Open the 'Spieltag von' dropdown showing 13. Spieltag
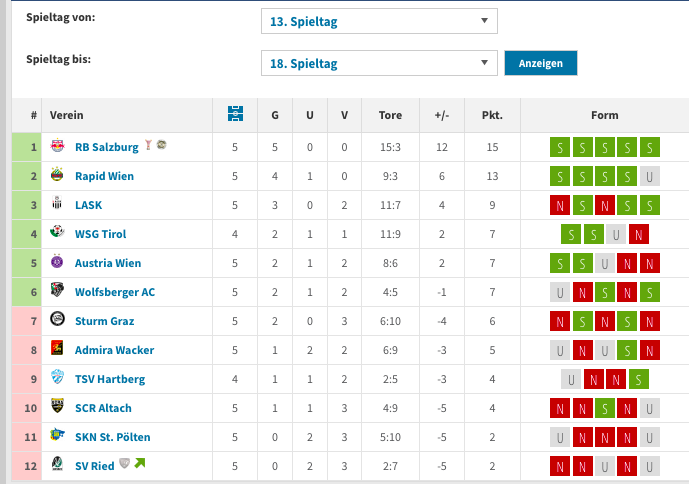 (x=379, y=21)
